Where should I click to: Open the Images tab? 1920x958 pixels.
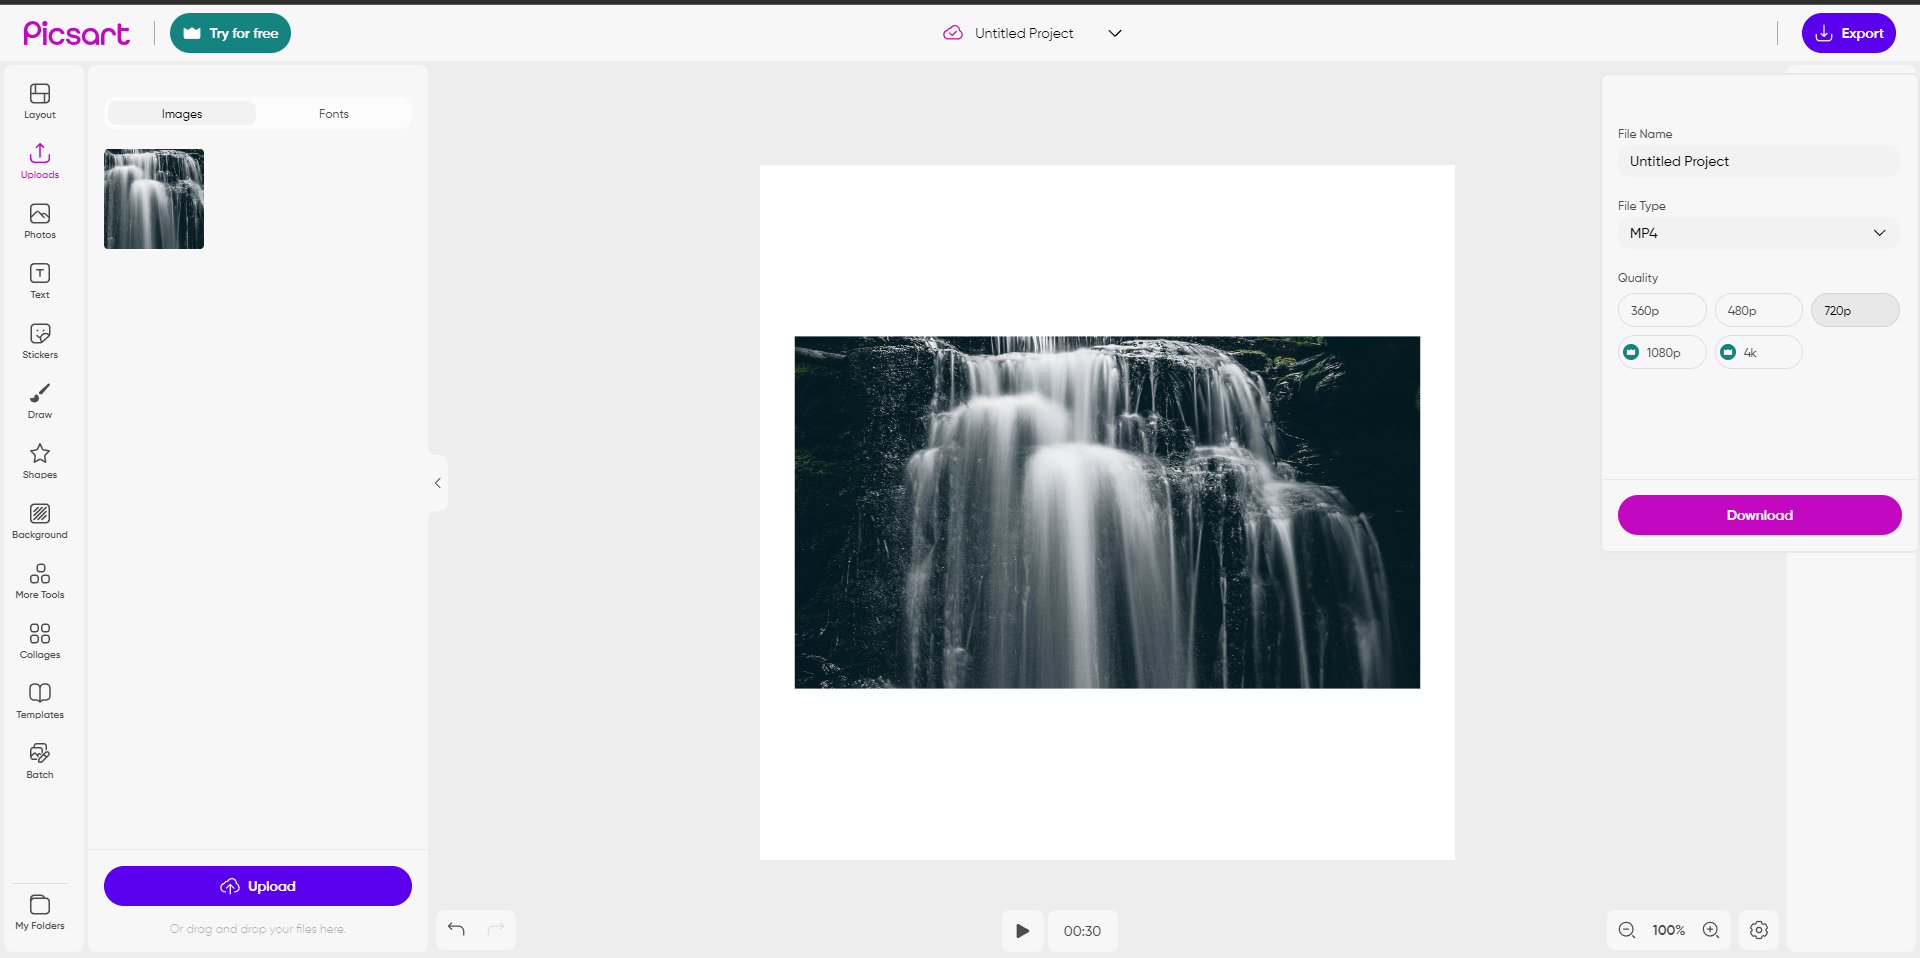[x=181, y=113]
